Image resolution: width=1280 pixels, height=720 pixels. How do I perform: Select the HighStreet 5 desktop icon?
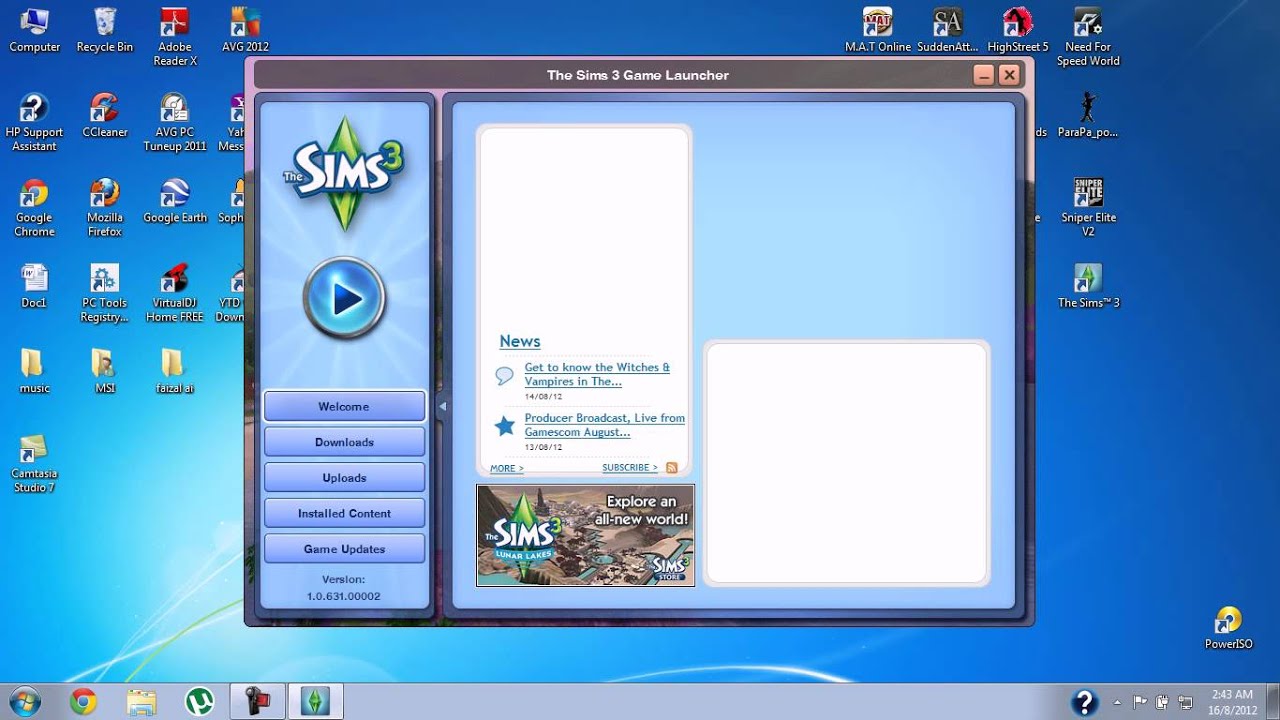pyautogui.click(x=1018, y=30)
